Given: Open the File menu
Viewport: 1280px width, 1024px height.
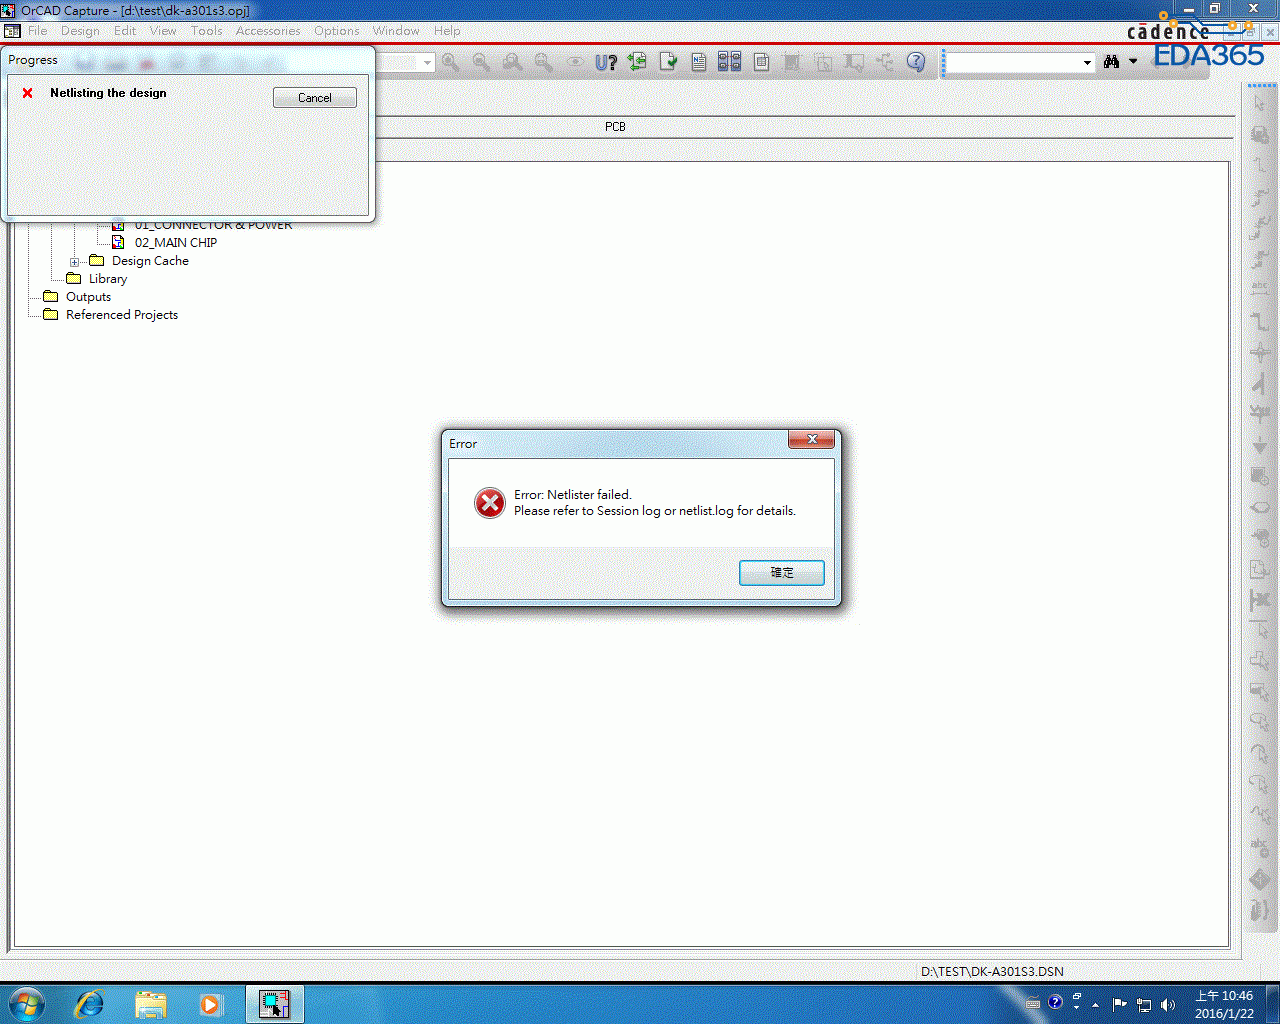Looking at the screenshot, I should pyautogui.click(x=38, y=31).
